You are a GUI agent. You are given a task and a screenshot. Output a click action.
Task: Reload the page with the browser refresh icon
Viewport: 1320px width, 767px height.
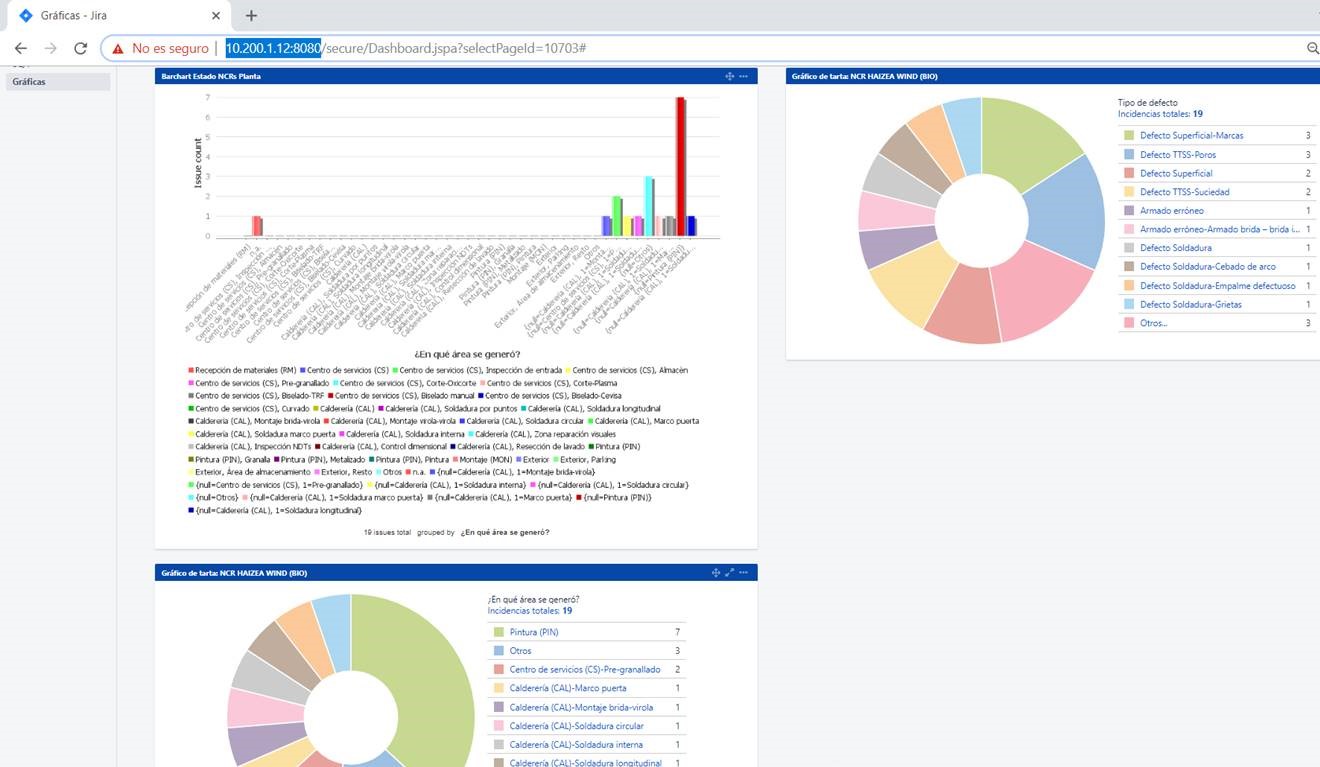[x=81, y=48]
